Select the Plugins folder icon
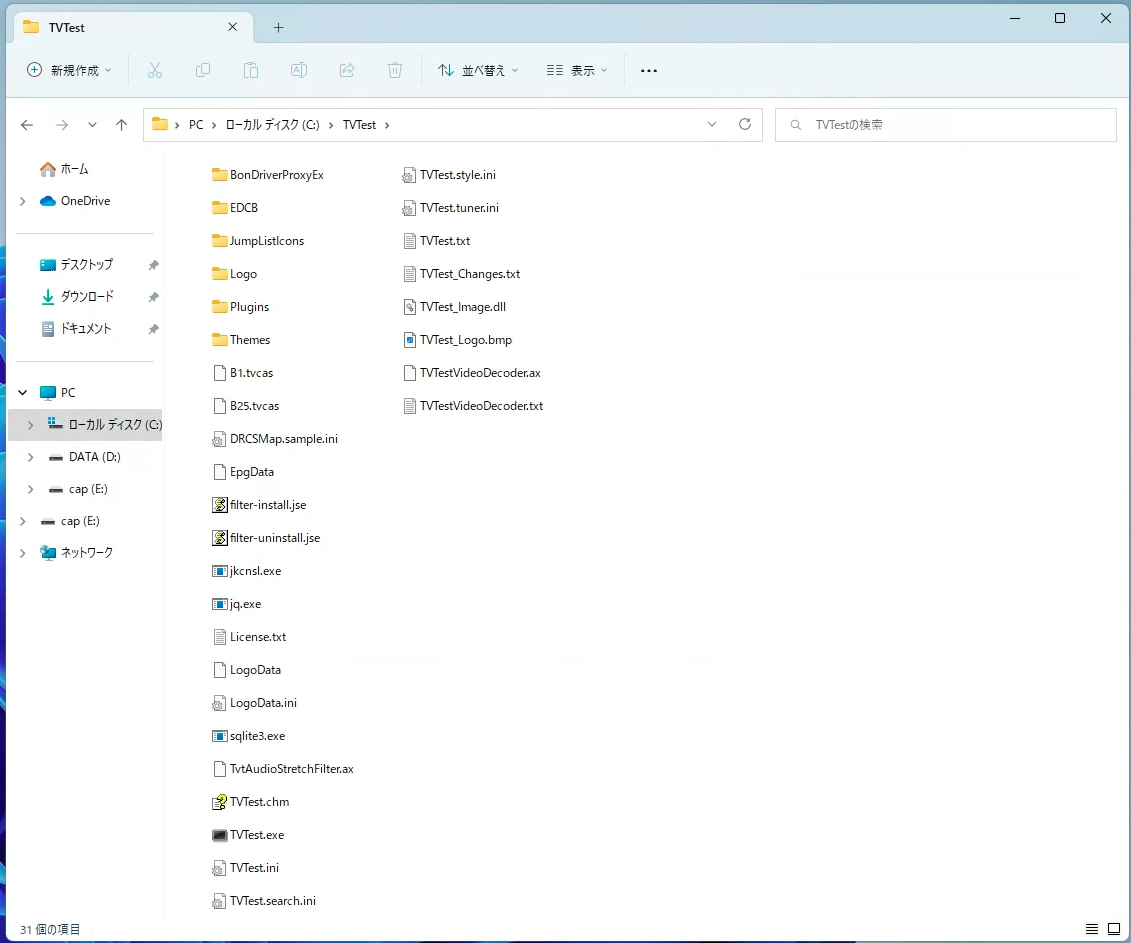The height and width of the screenshot is (943, 1131). coord(220,307)
